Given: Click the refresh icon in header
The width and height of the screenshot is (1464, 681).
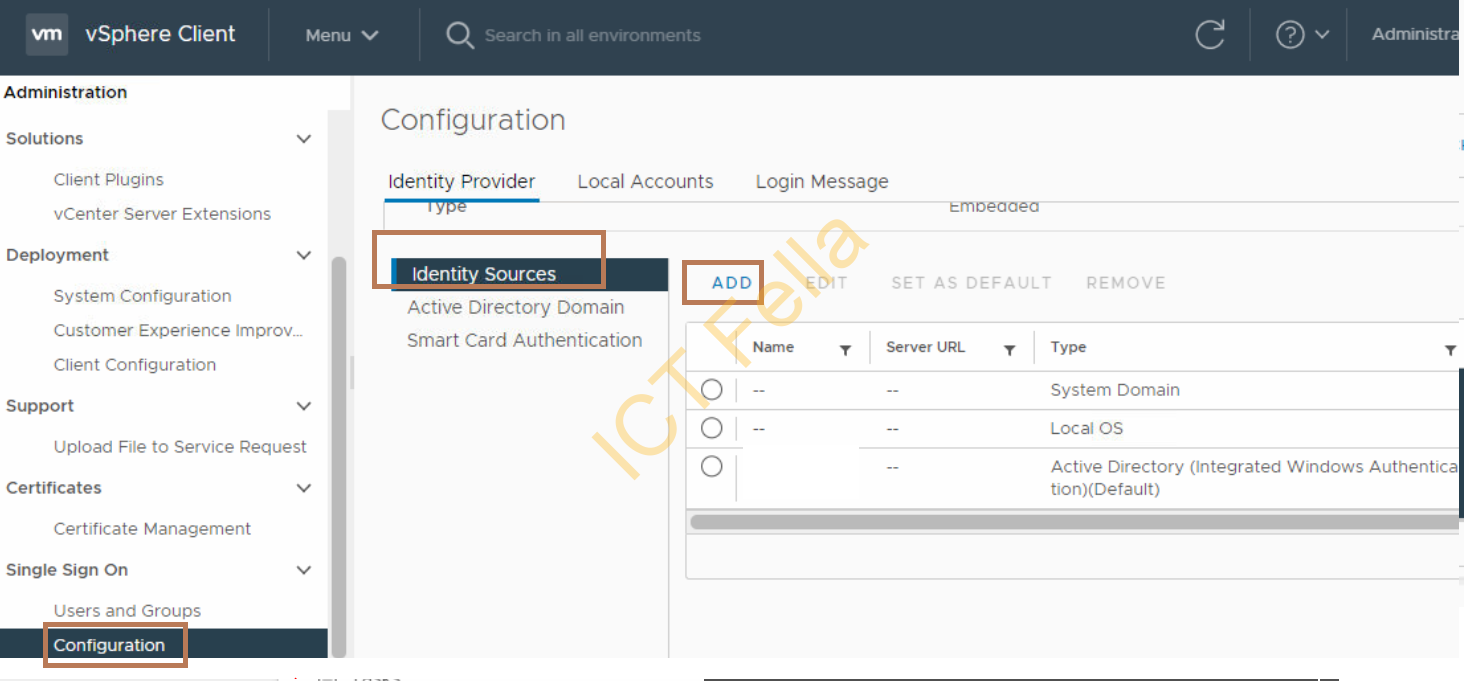Looking at the screenshot, I should (x=1210, y=35).
